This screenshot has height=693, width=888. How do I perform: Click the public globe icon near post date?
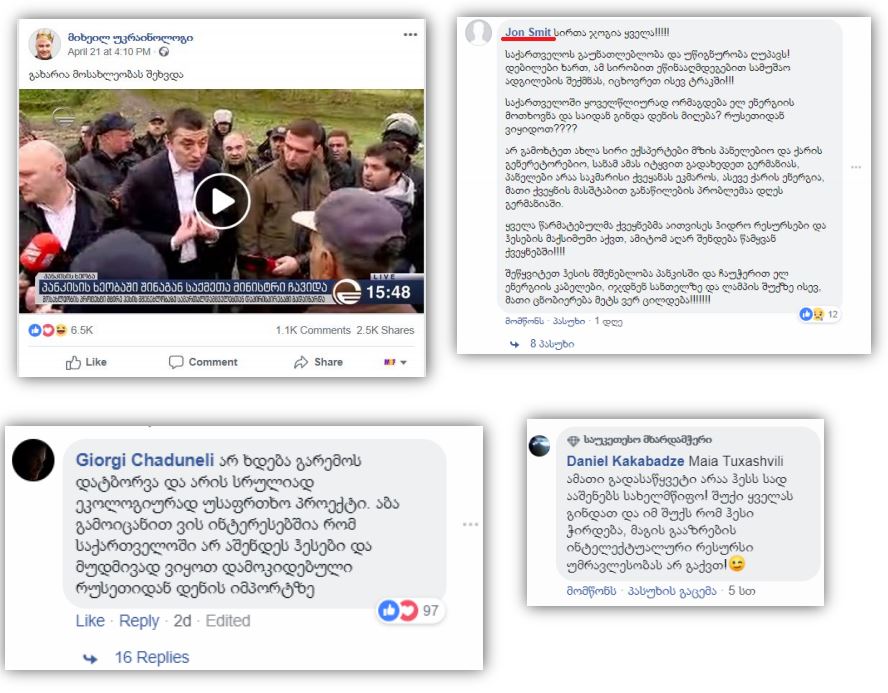click(x=164, y=52)
